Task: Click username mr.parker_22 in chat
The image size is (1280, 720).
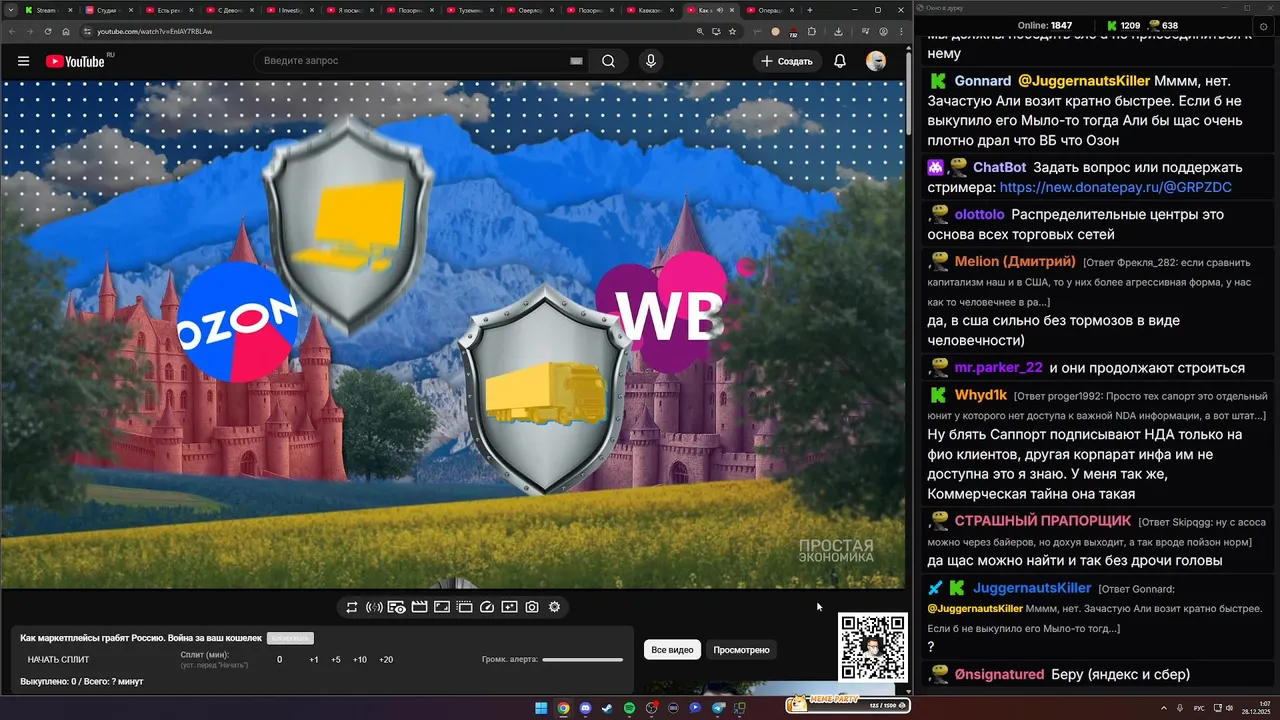Action: pos(999,368)
